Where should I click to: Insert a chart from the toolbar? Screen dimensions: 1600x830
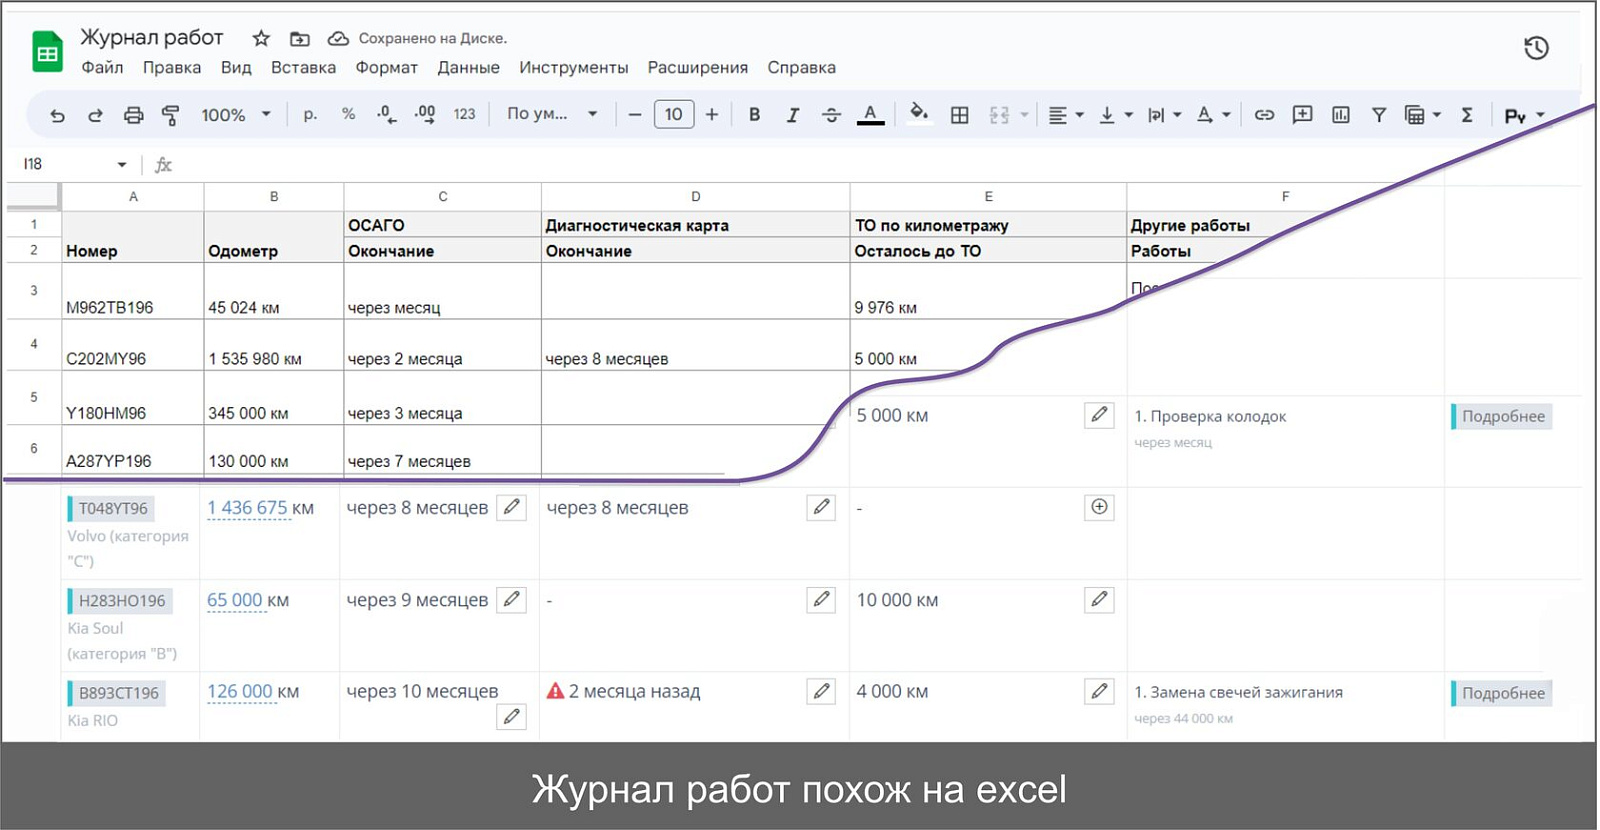1341,115
